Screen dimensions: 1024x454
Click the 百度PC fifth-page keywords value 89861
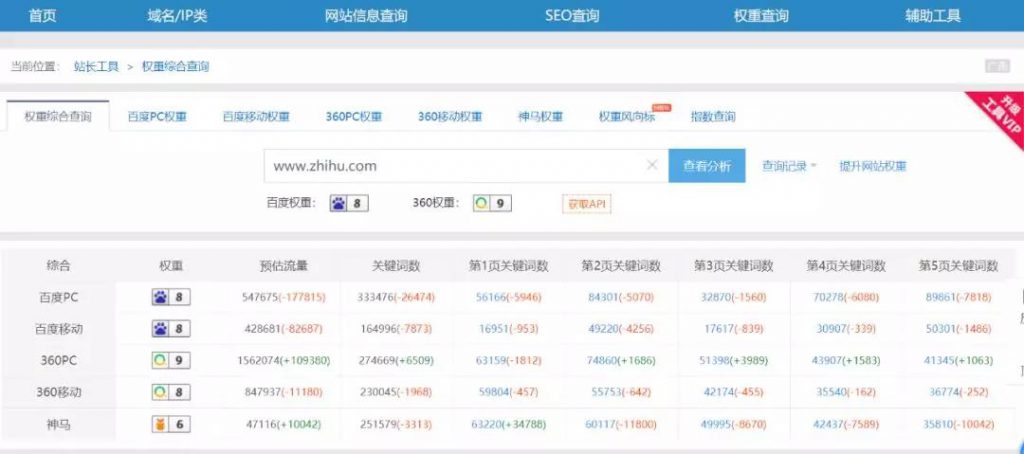coord(940,297)
